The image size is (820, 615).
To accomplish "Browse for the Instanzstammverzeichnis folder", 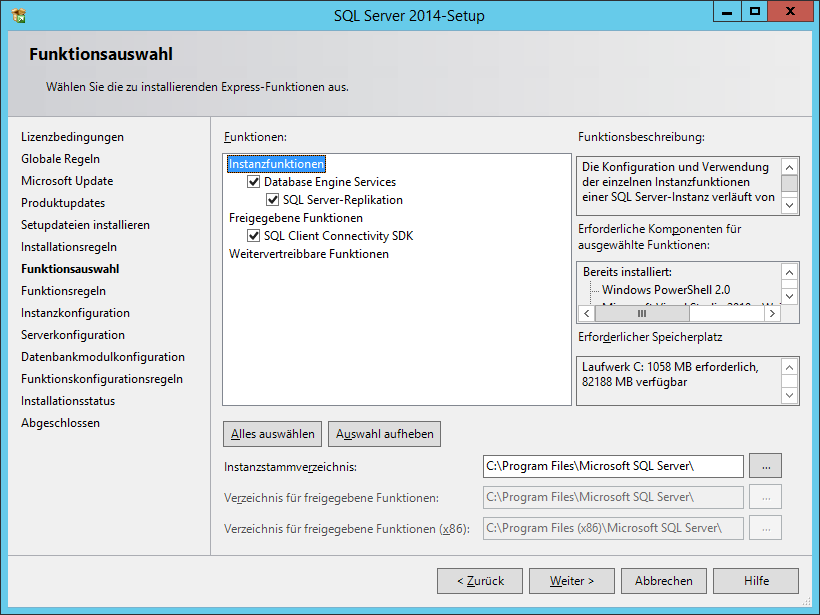I will (765, 466).
